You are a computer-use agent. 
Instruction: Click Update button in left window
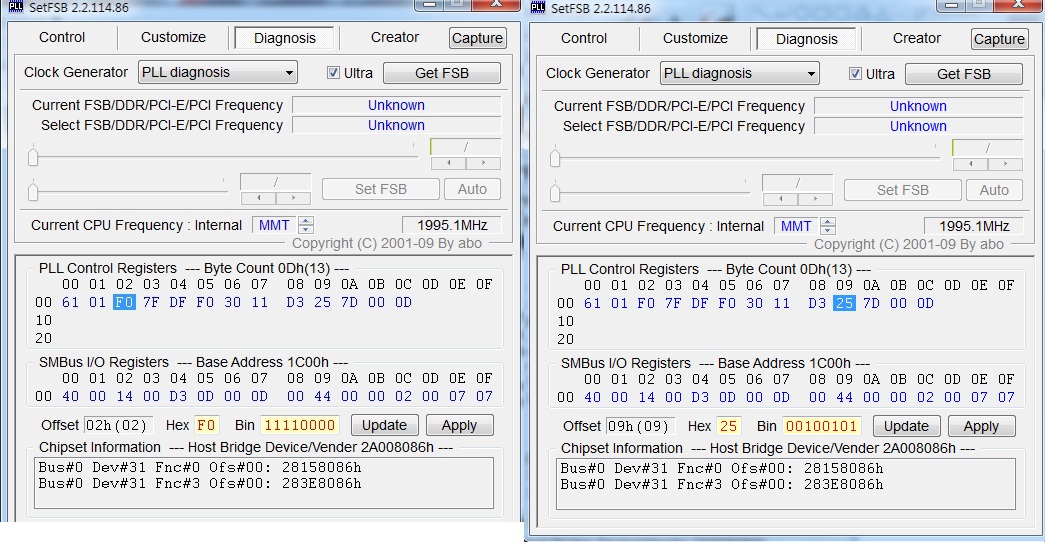[384, 425]
